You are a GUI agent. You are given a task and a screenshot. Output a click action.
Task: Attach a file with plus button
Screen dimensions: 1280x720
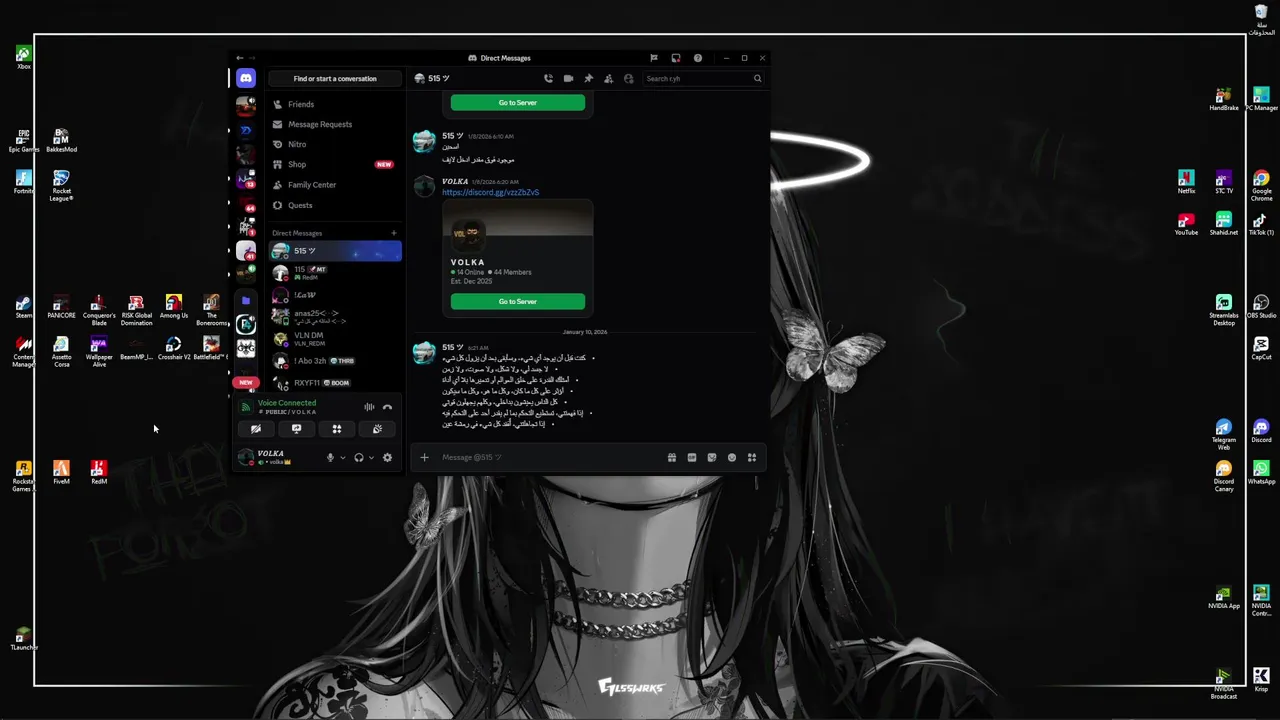pos(424,458)
